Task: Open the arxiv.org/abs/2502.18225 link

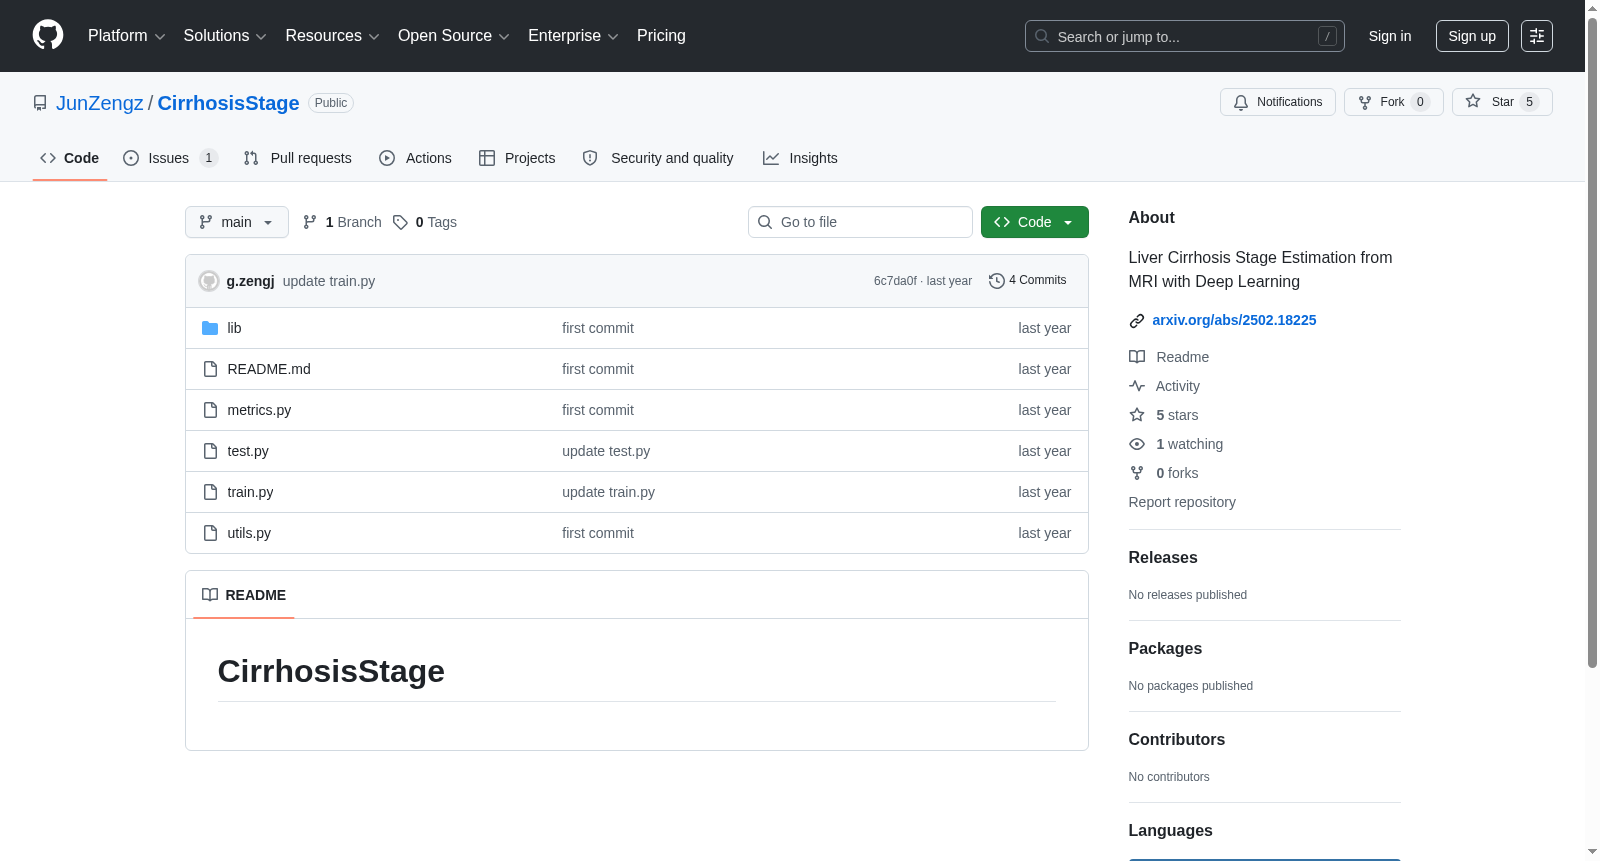Action: pos(1234,320)
